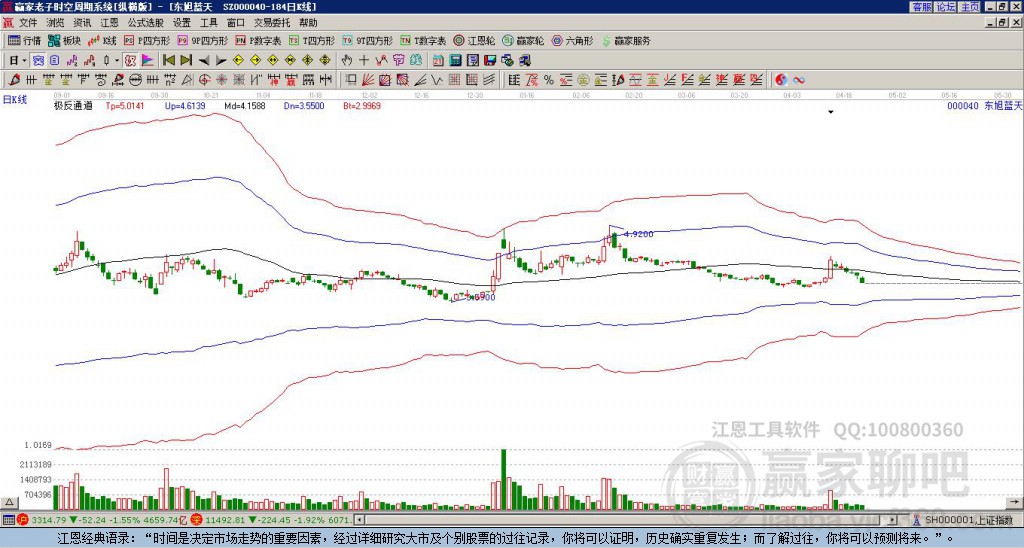
Task: Open the 设置 menu
Action: (x=182, y=23)
